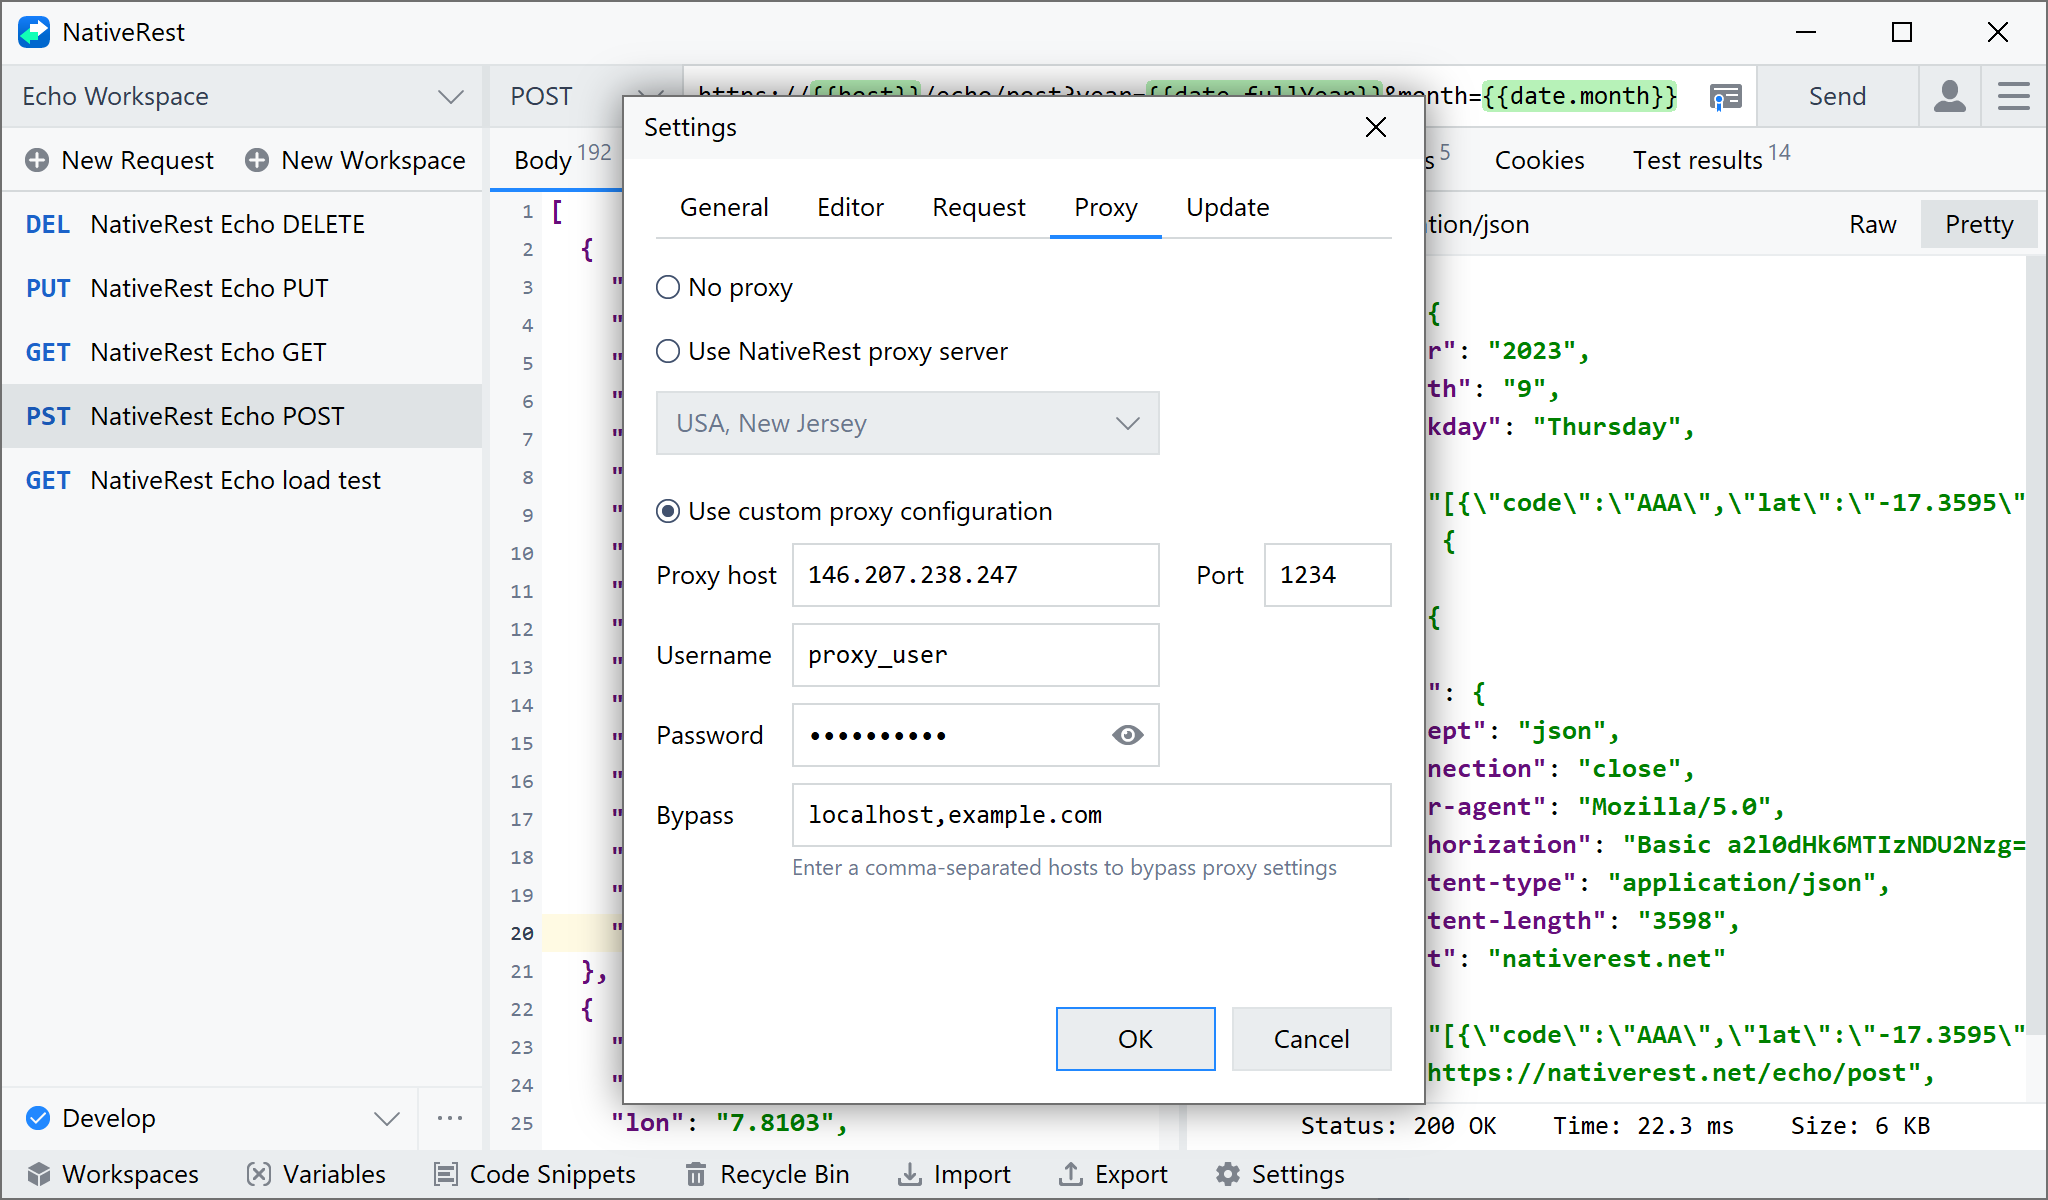Screen dimensions: 2048x1200
Task: Open Code Snippets from the bottom bar
Action: 535,1174
